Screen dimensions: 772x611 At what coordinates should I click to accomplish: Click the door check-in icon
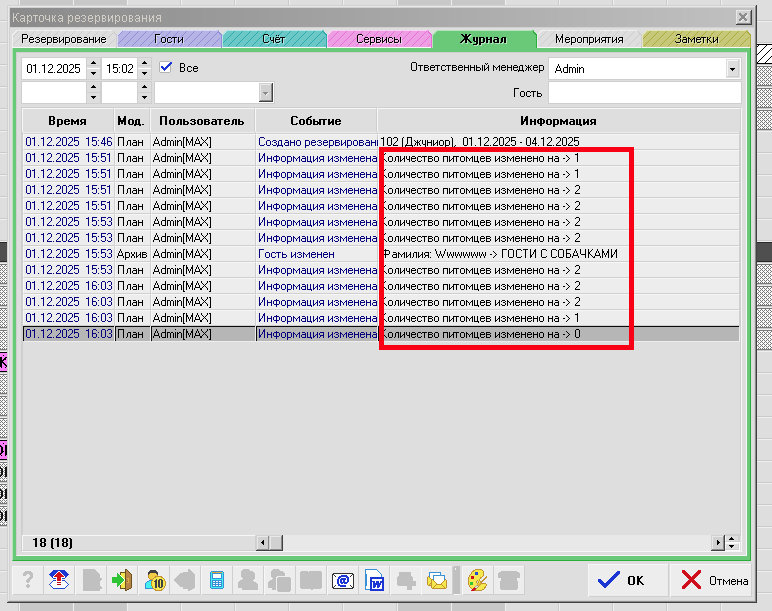[x=122, y=580]
